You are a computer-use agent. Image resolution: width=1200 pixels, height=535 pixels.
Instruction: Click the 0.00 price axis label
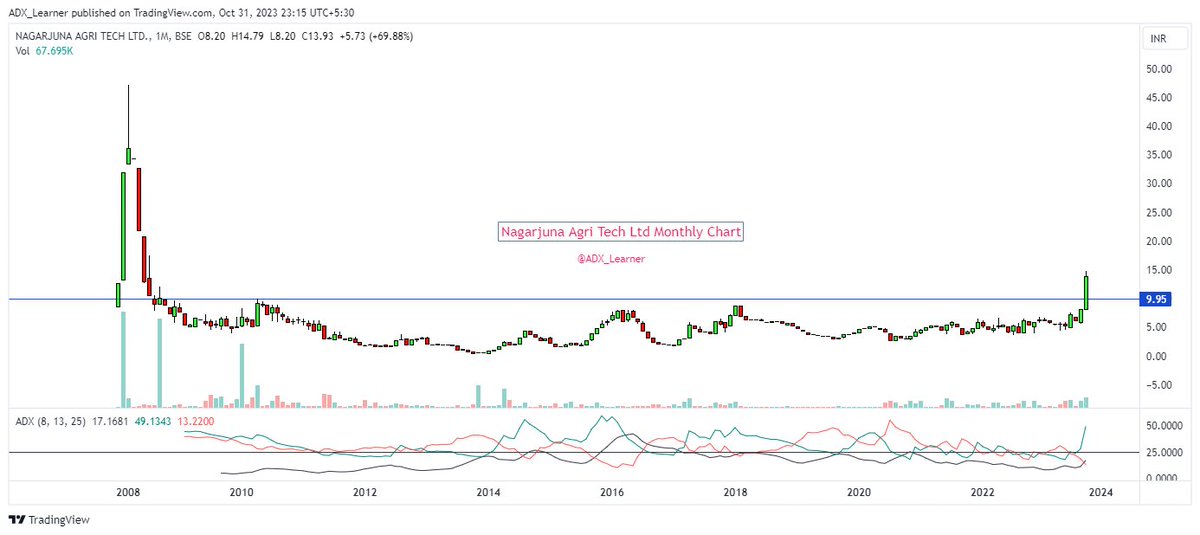click(x=1156, y=356)
